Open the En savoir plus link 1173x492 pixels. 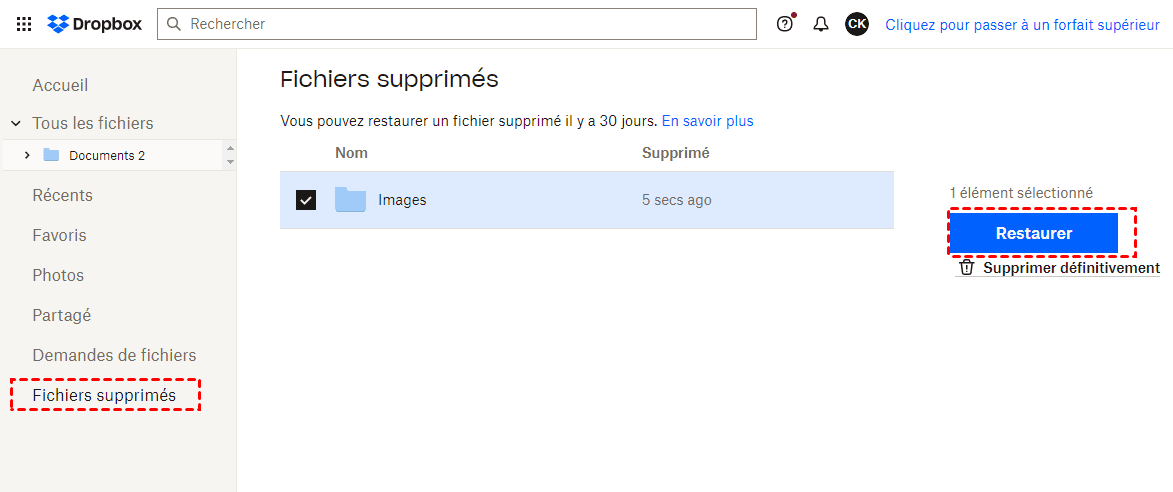tap(707, 121)
